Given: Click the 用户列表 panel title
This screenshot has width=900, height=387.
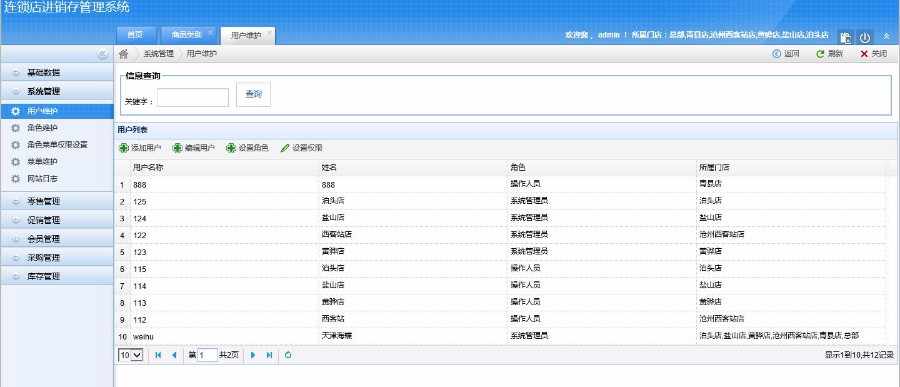Looking at the screenshot, I should [x=133, y=130].
